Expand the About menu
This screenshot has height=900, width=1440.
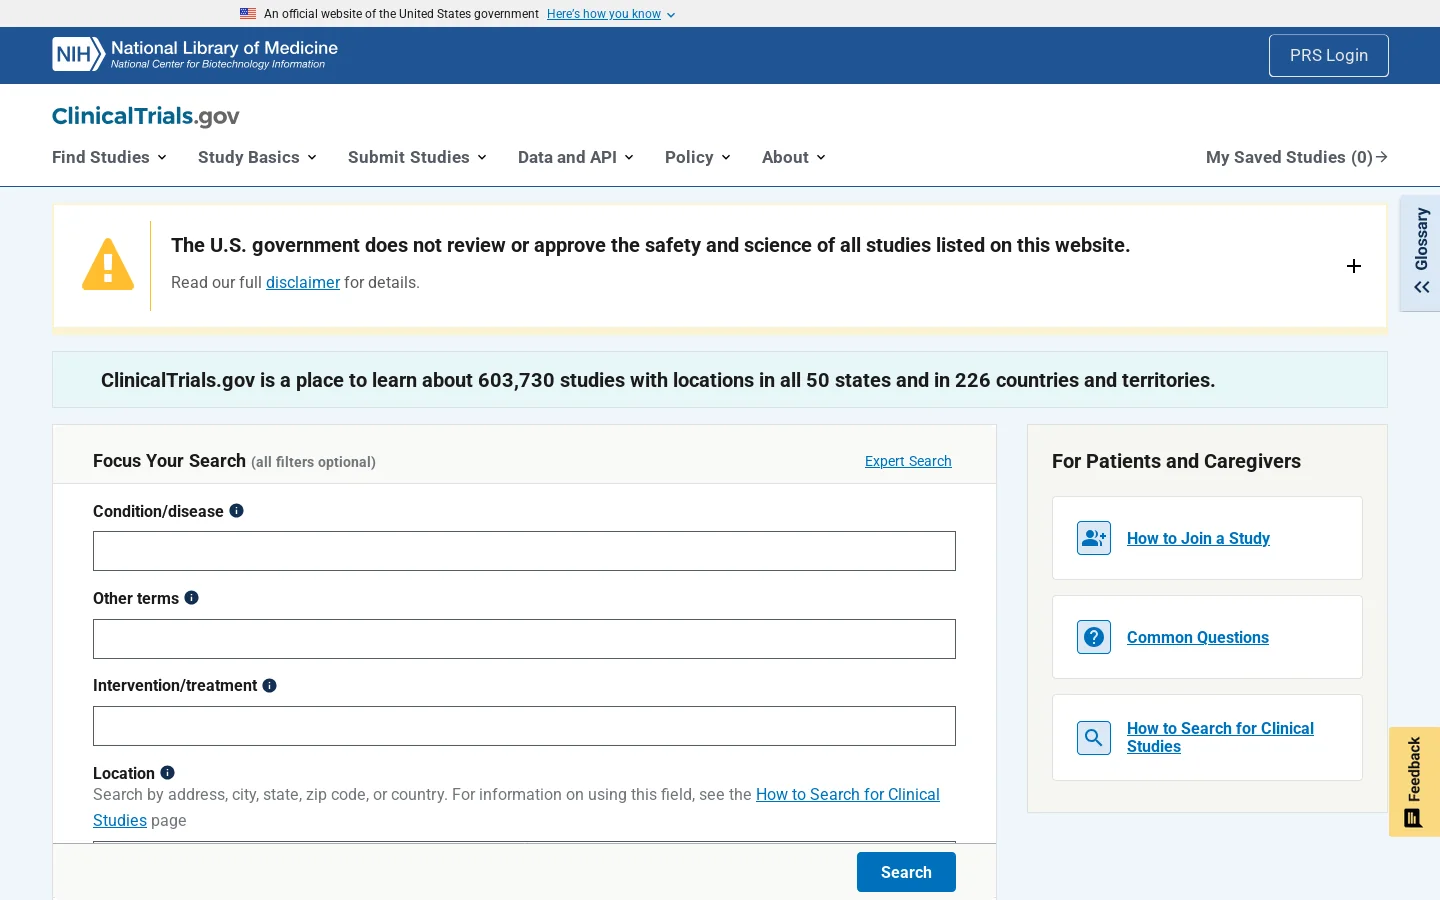[793, 157]
